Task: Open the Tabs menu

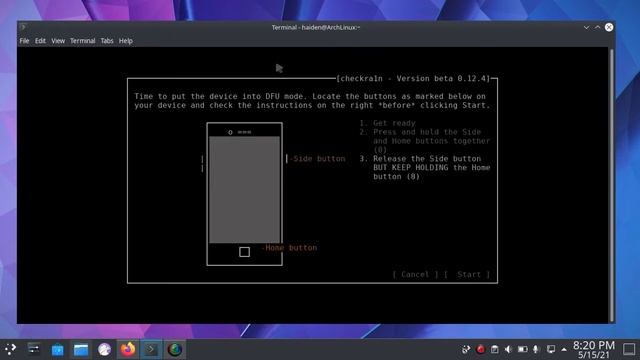Action: [x=107, y=41]
